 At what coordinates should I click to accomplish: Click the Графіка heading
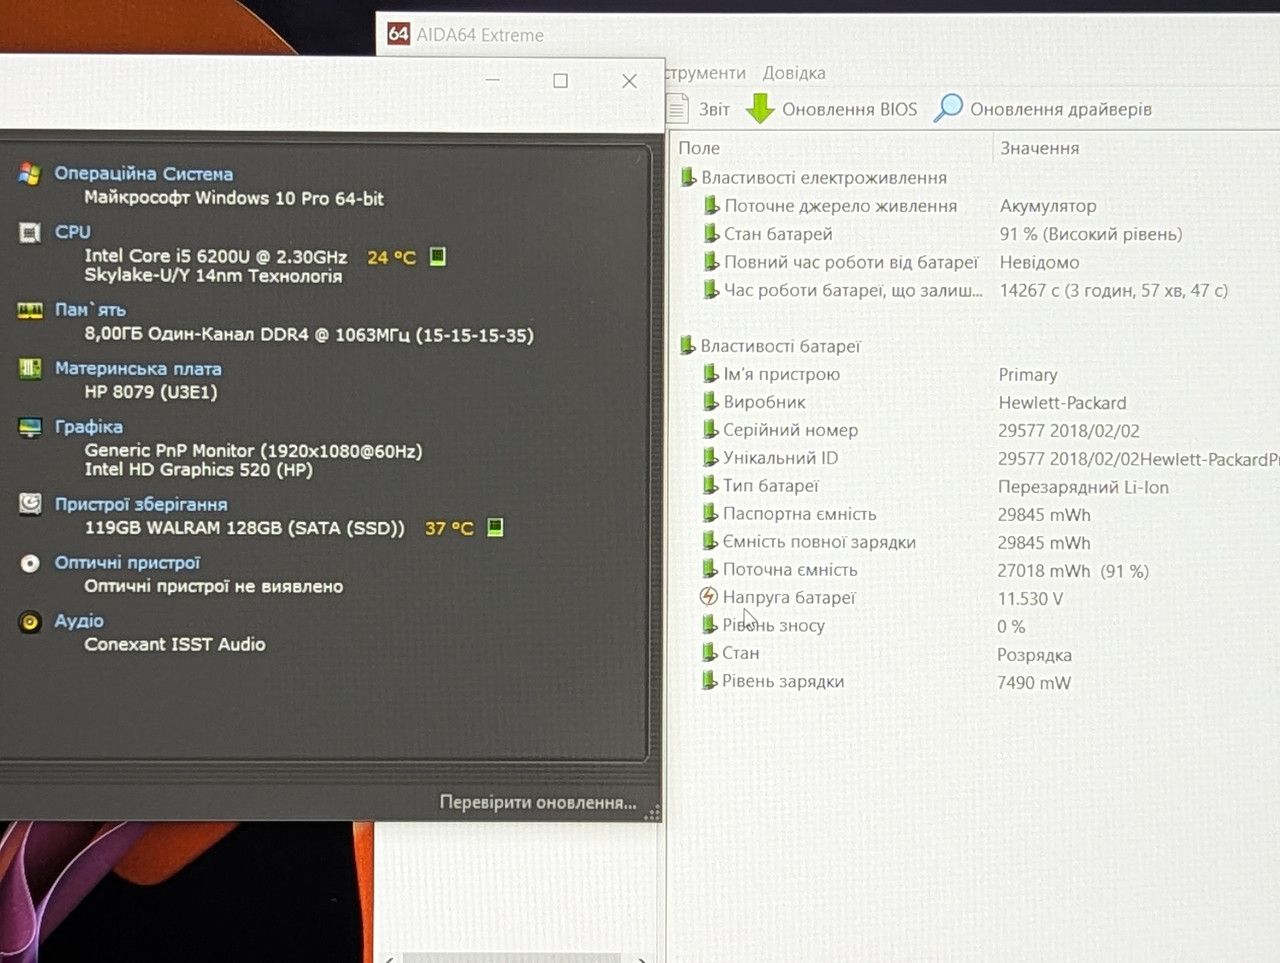pos(89,427)
